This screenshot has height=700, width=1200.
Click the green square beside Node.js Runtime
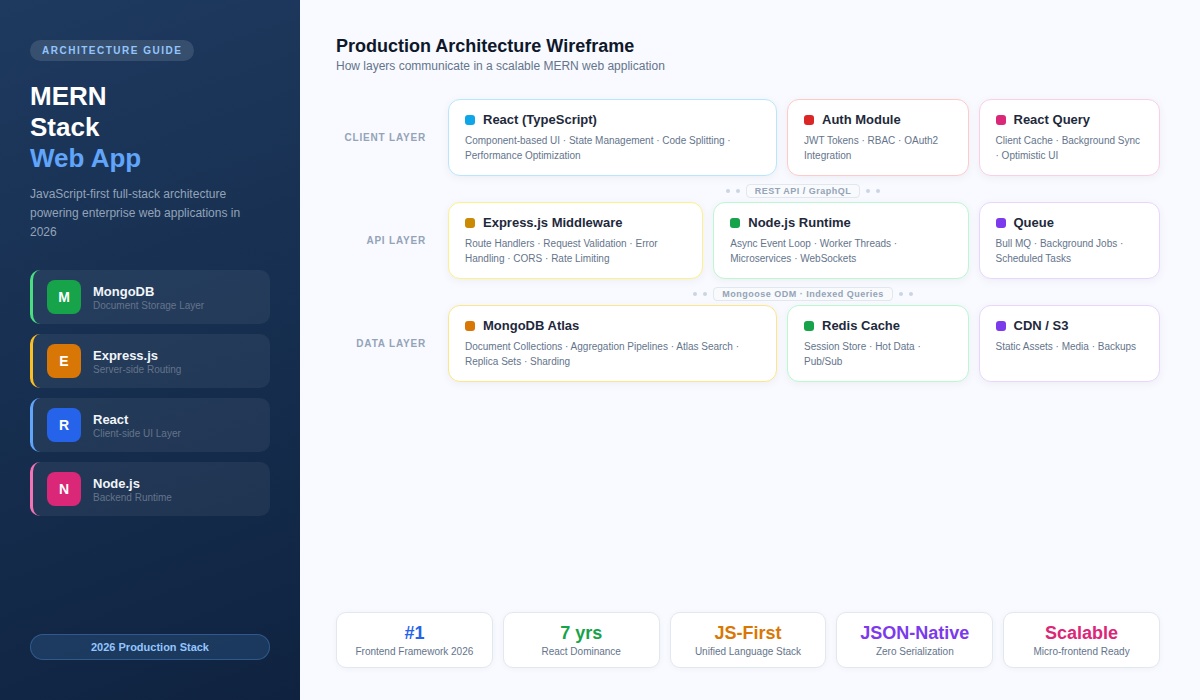(735, 223)
